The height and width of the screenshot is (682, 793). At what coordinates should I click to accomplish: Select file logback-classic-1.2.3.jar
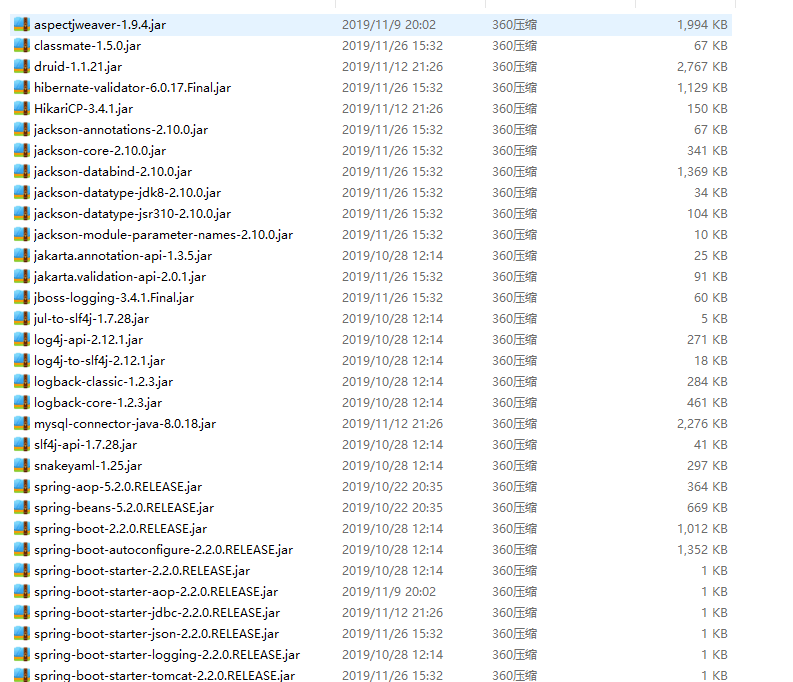(x=104, y=381)
